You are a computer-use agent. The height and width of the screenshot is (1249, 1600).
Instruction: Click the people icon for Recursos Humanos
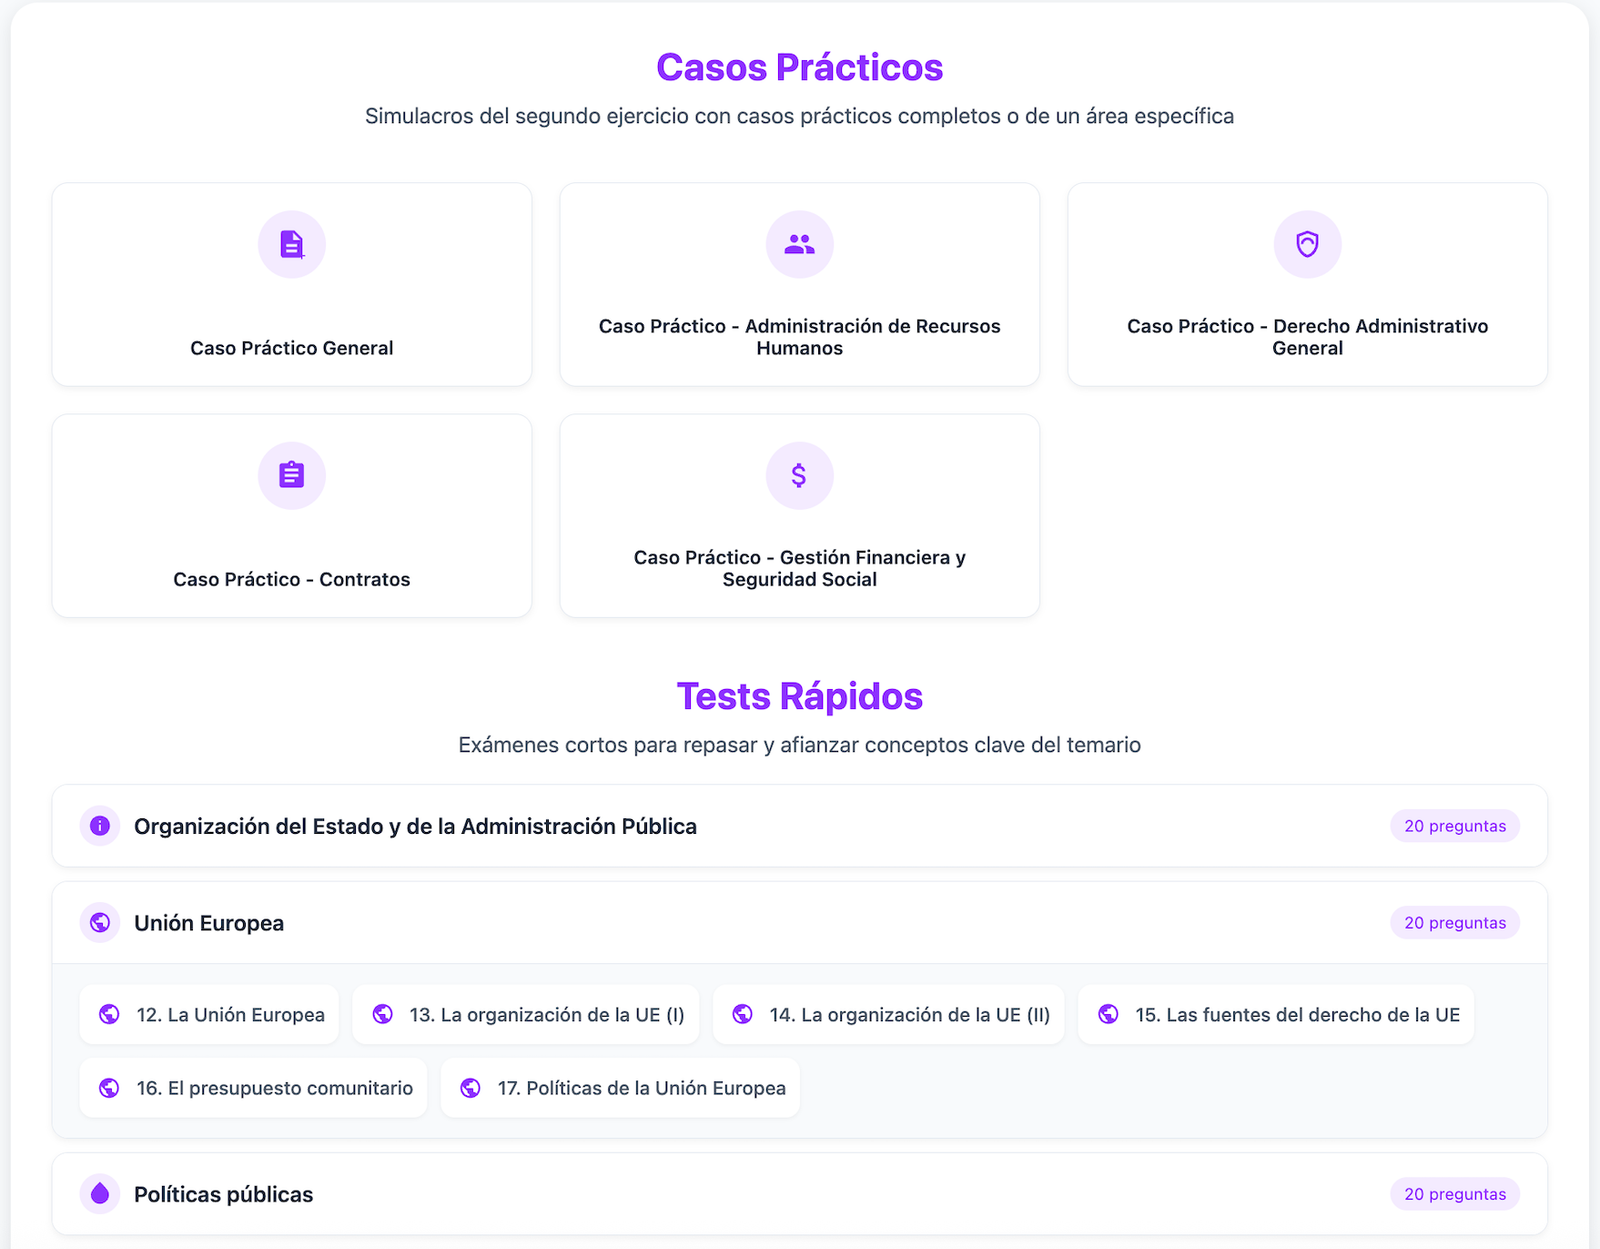[800, 244]
